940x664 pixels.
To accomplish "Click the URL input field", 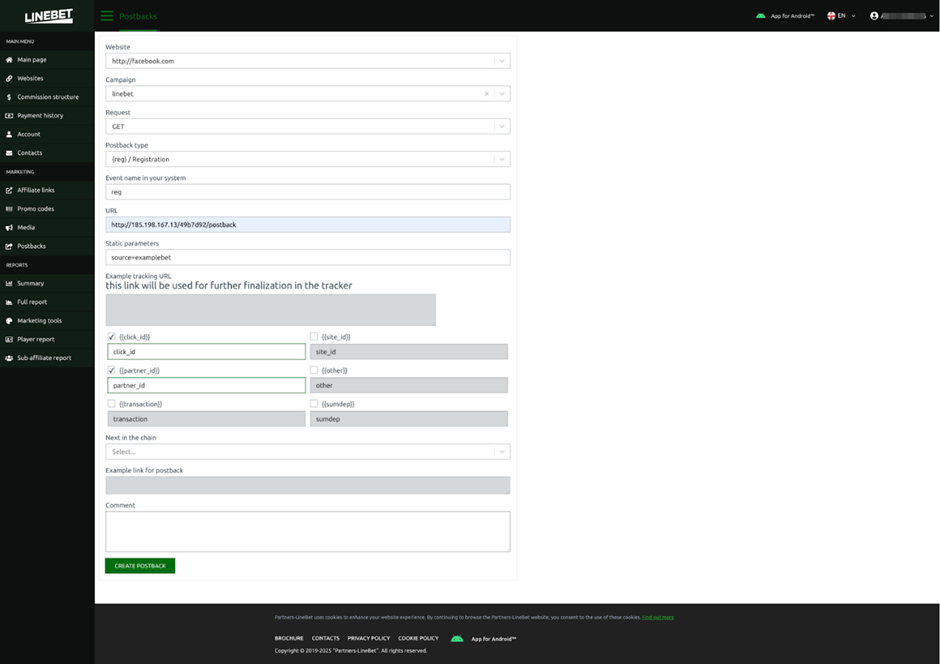I will point(308,225).
